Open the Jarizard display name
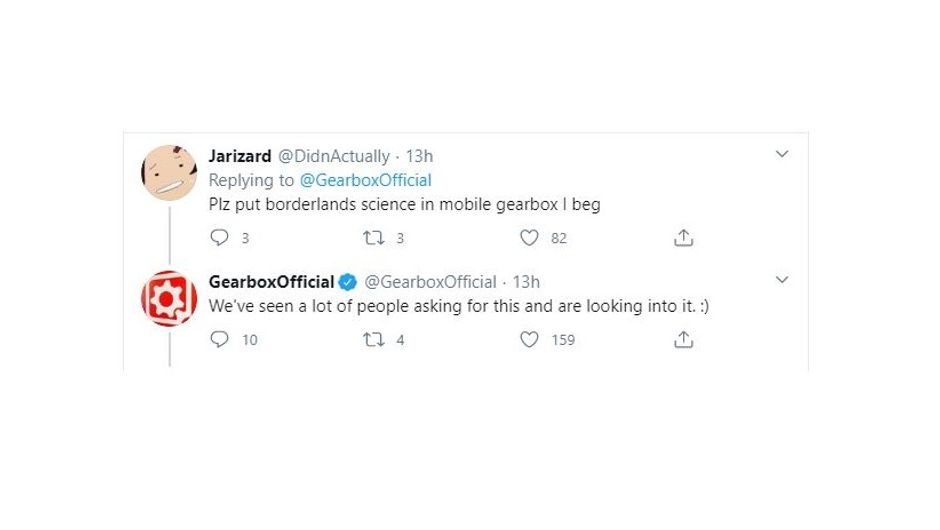The width and height of the screenshot is (940, 530). click(239, 156)
